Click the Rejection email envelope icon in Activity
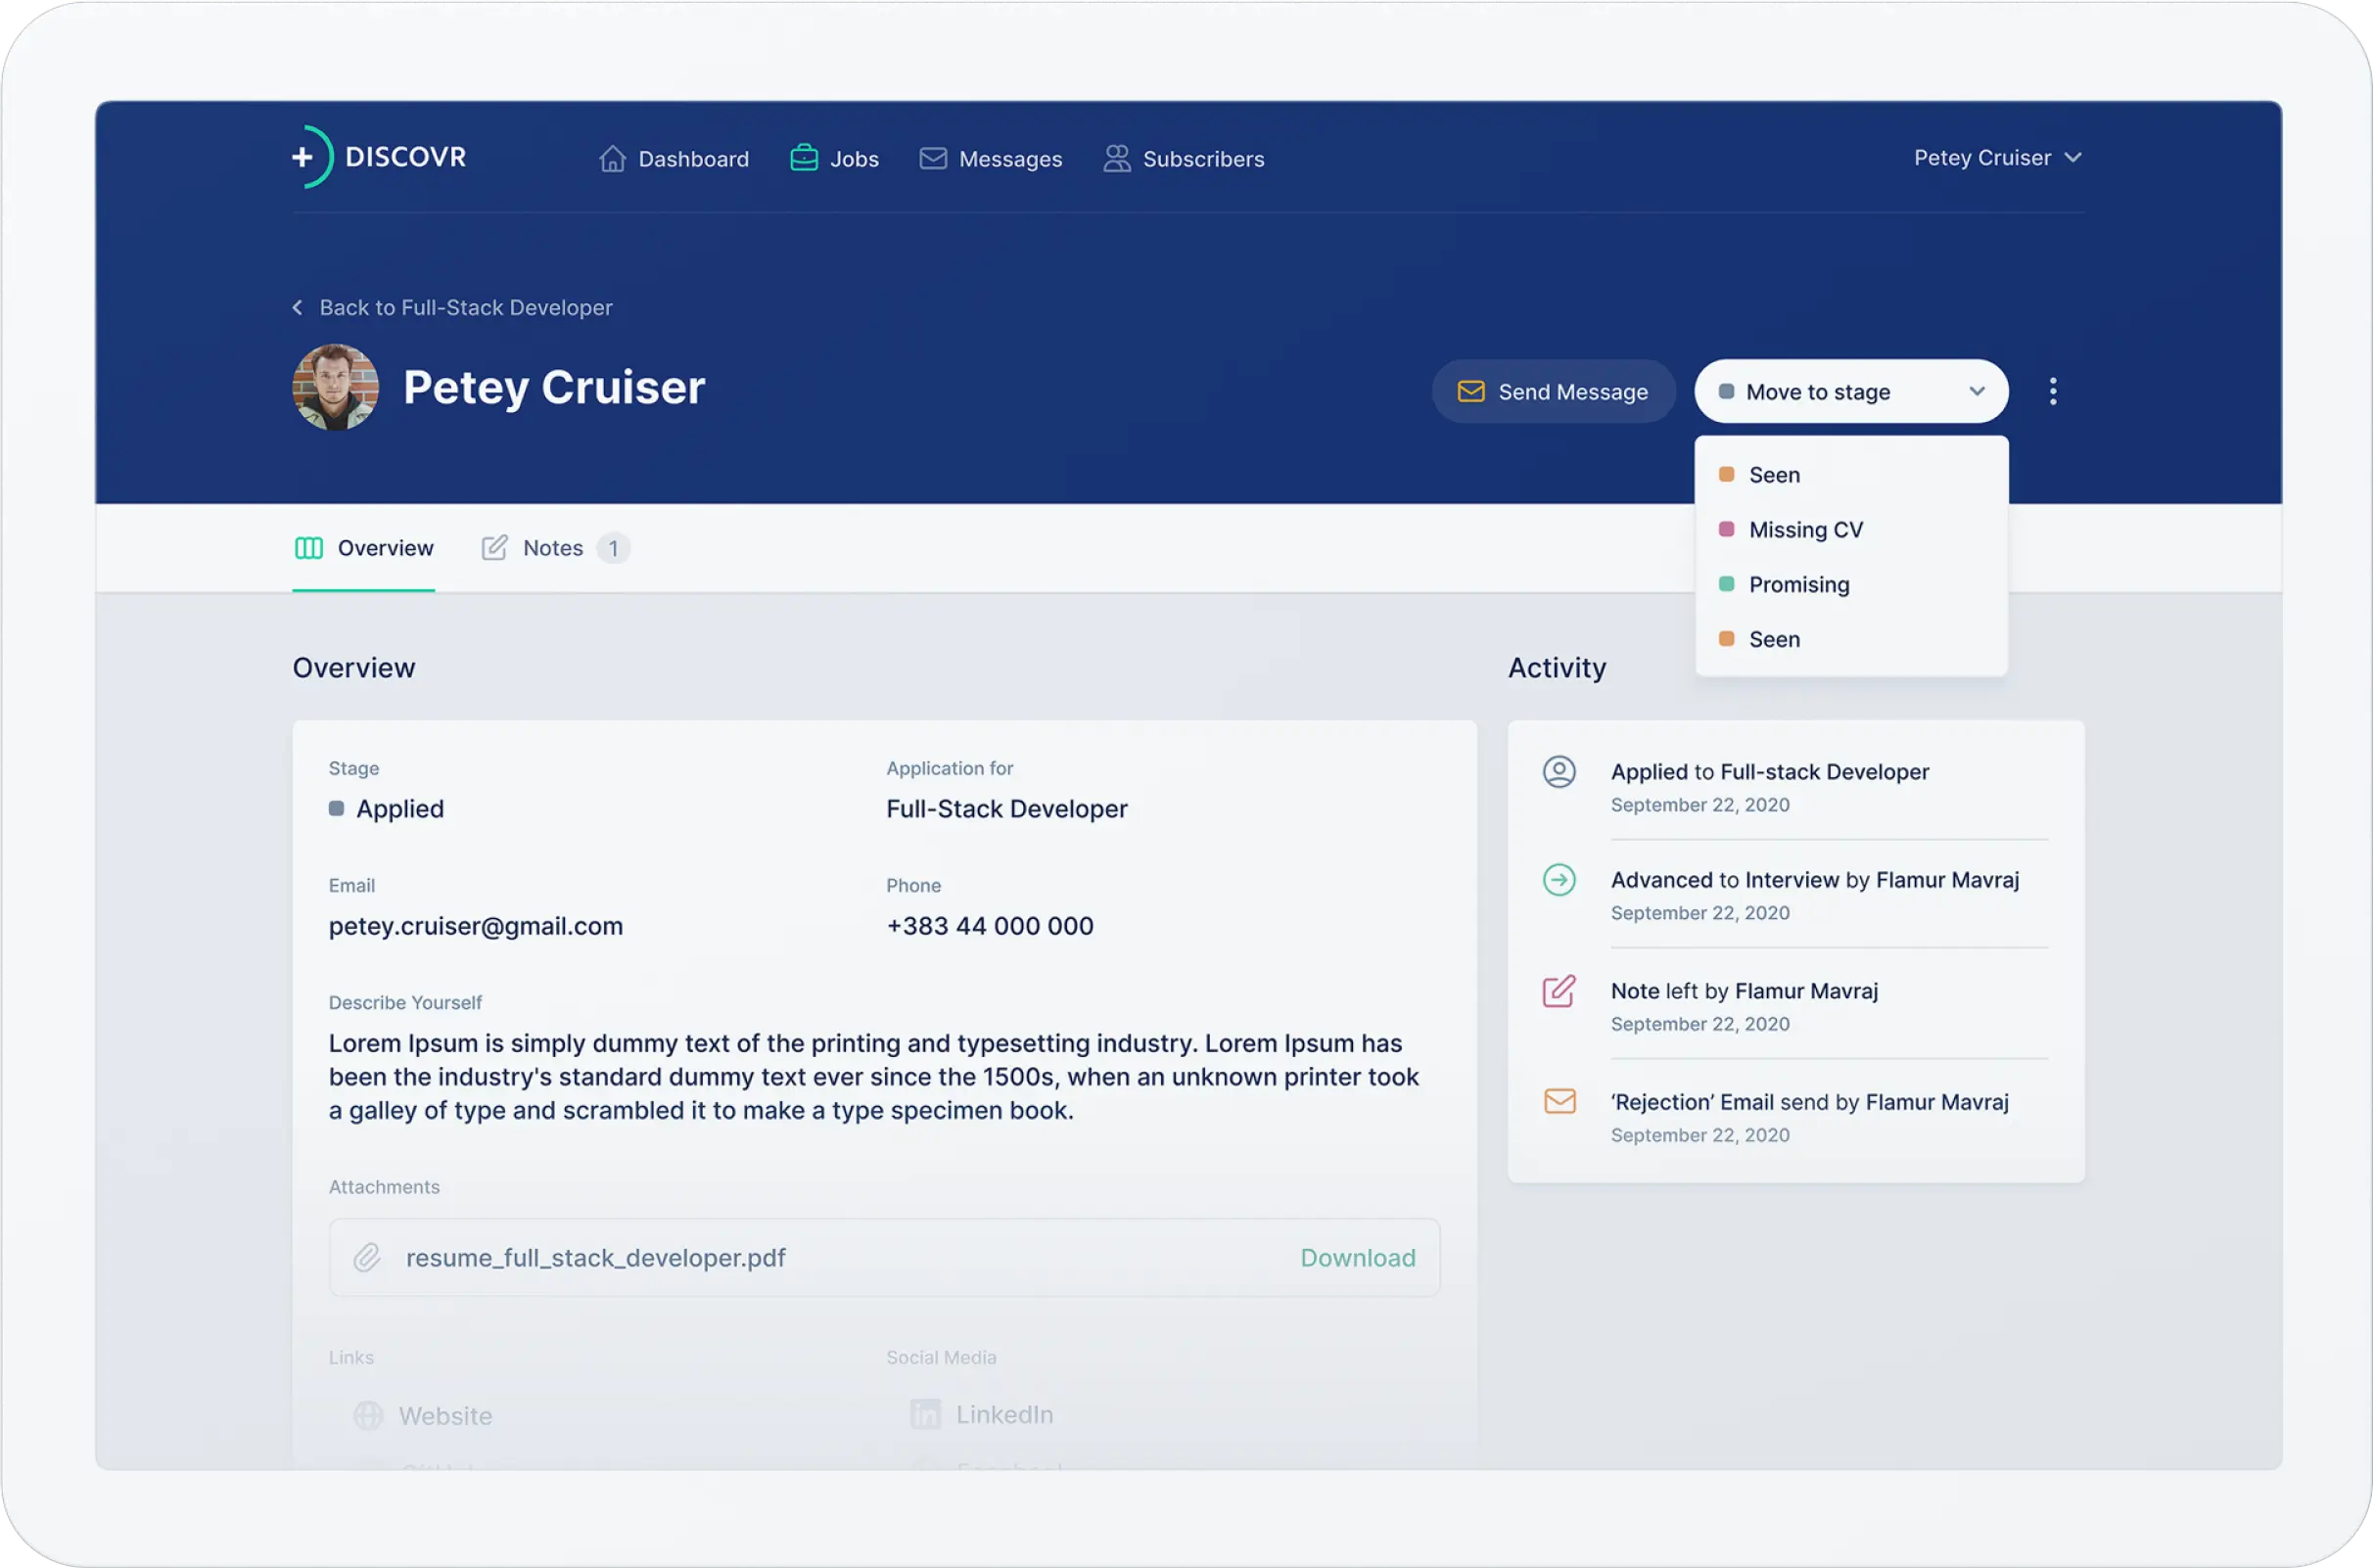Viewport: 2373px width, 1568px height. point(1559,1101)
